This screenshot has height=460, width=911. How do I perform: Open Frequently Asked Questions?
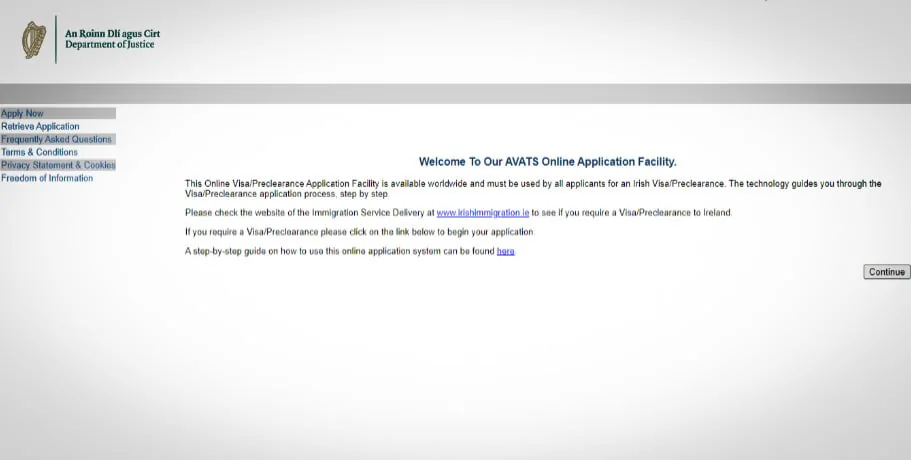point(56,139)
